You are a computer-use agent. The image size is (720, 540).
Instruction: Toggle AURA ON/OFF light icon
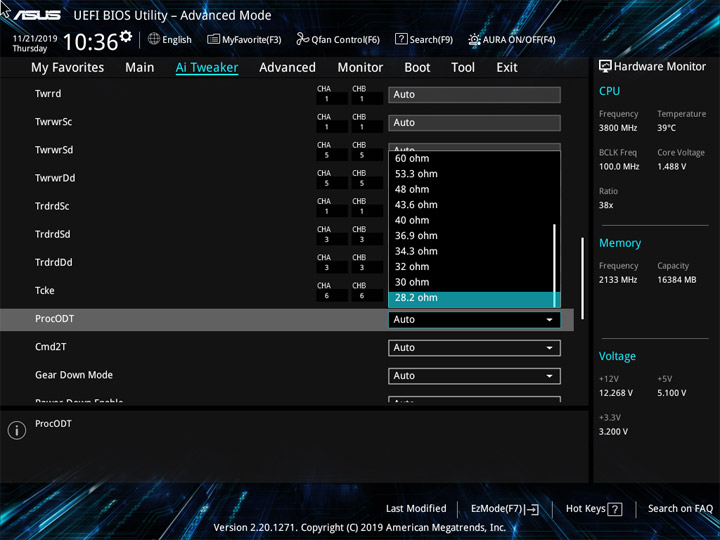click(474, 39)
